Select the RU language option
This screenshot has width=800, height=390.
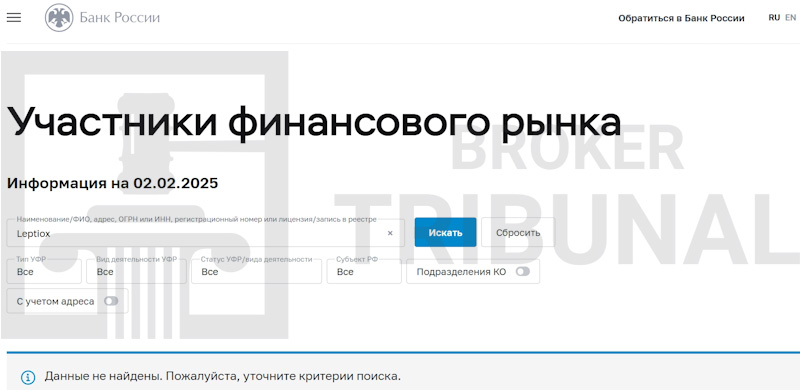tap(774, 17)
